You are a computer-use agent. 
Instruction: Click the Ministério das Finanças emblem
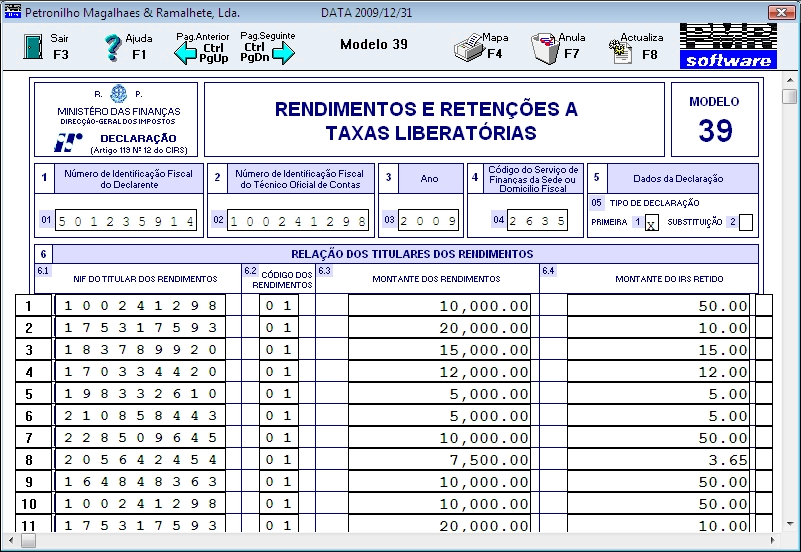[x=119, y=93]
